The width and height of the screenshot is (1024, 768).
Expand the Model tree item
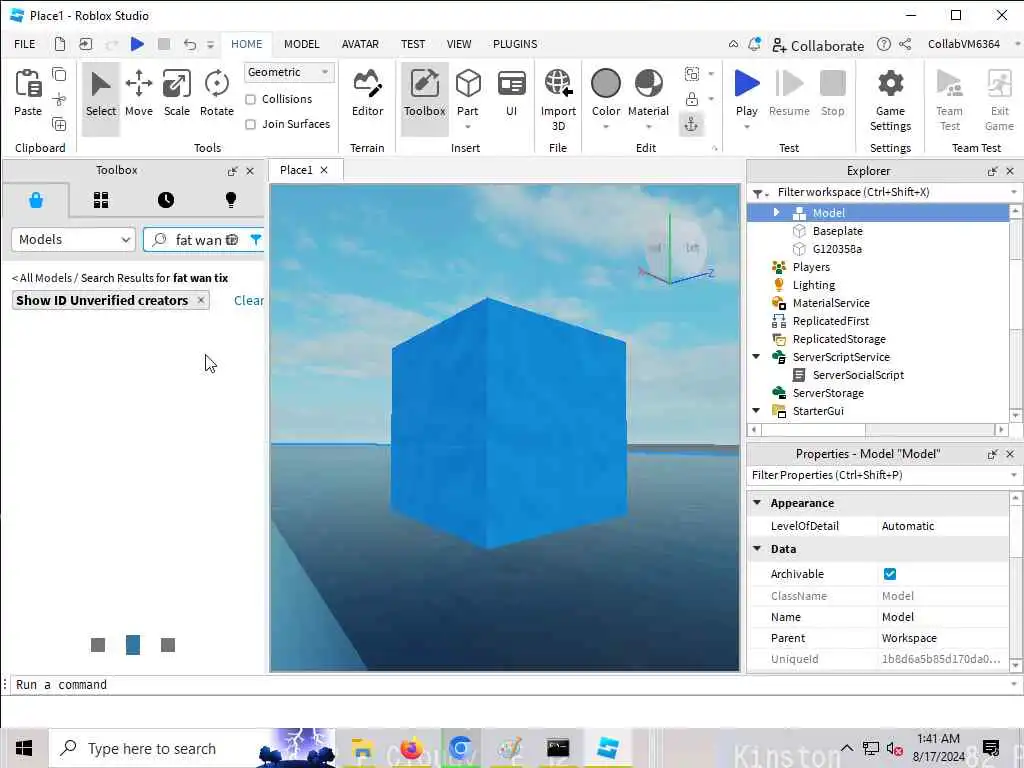coord(776,212)
